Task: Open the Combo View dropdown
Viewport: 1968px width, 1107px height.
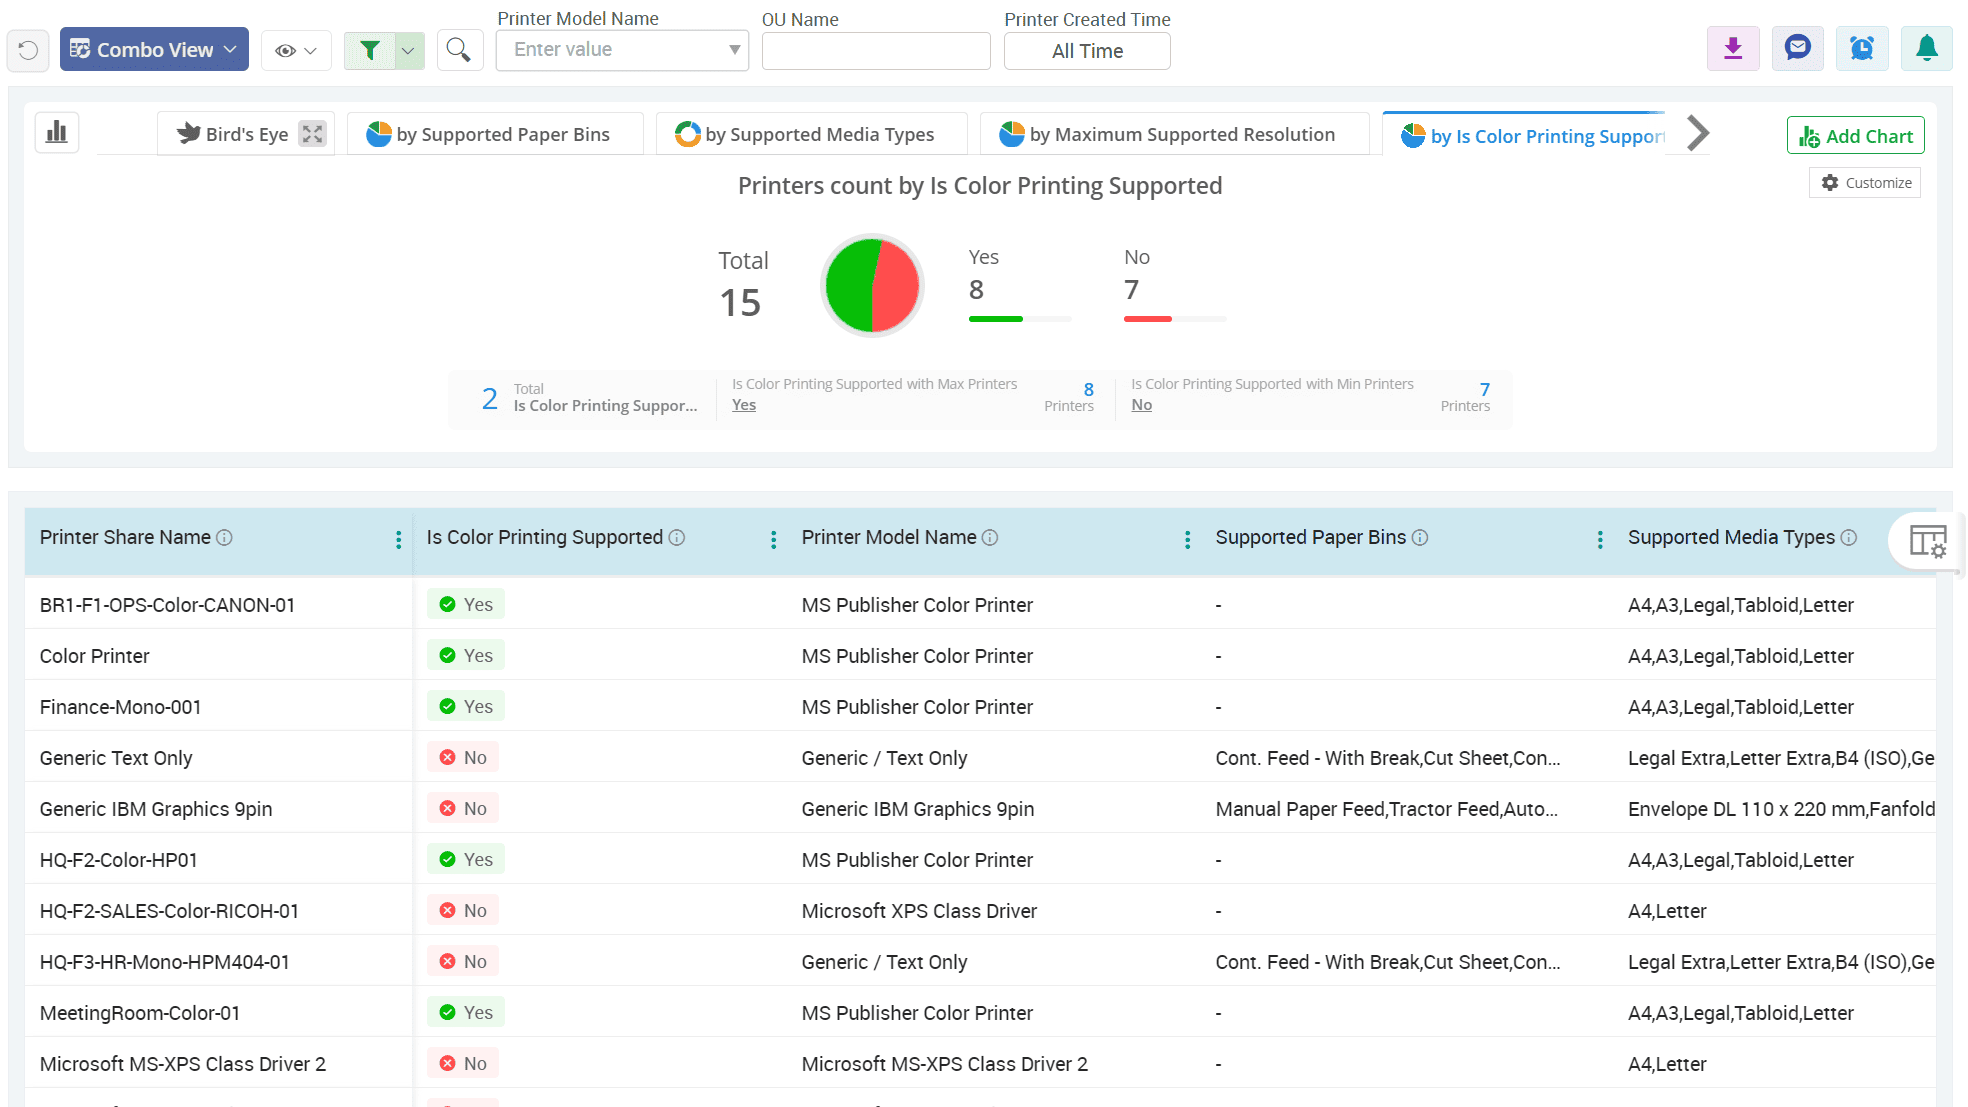Action: coord(154,50)
